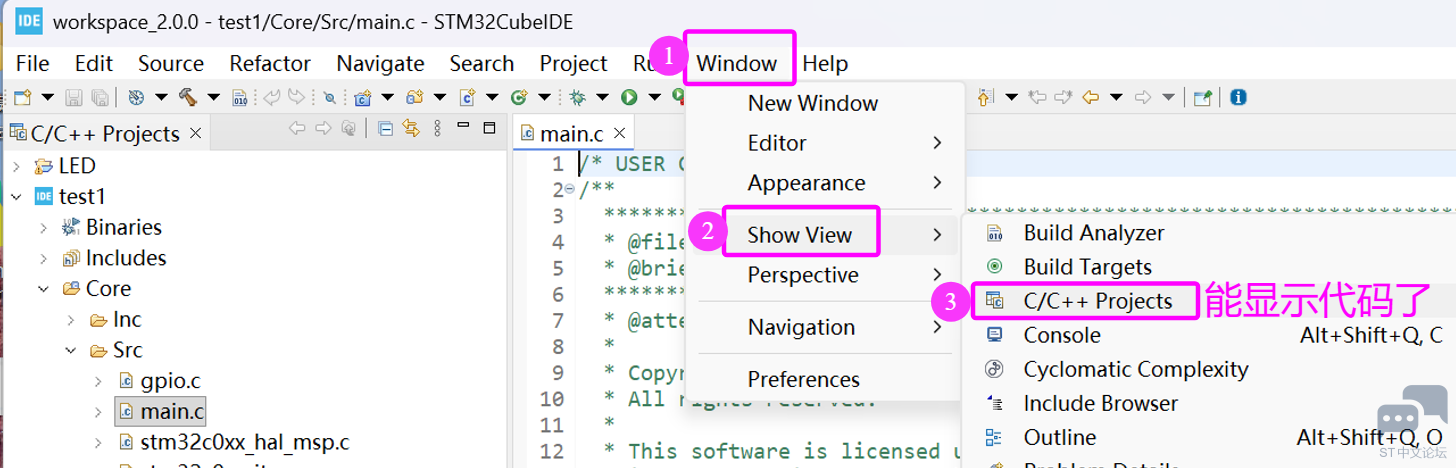Select Include Browser view

point(1209,403)
